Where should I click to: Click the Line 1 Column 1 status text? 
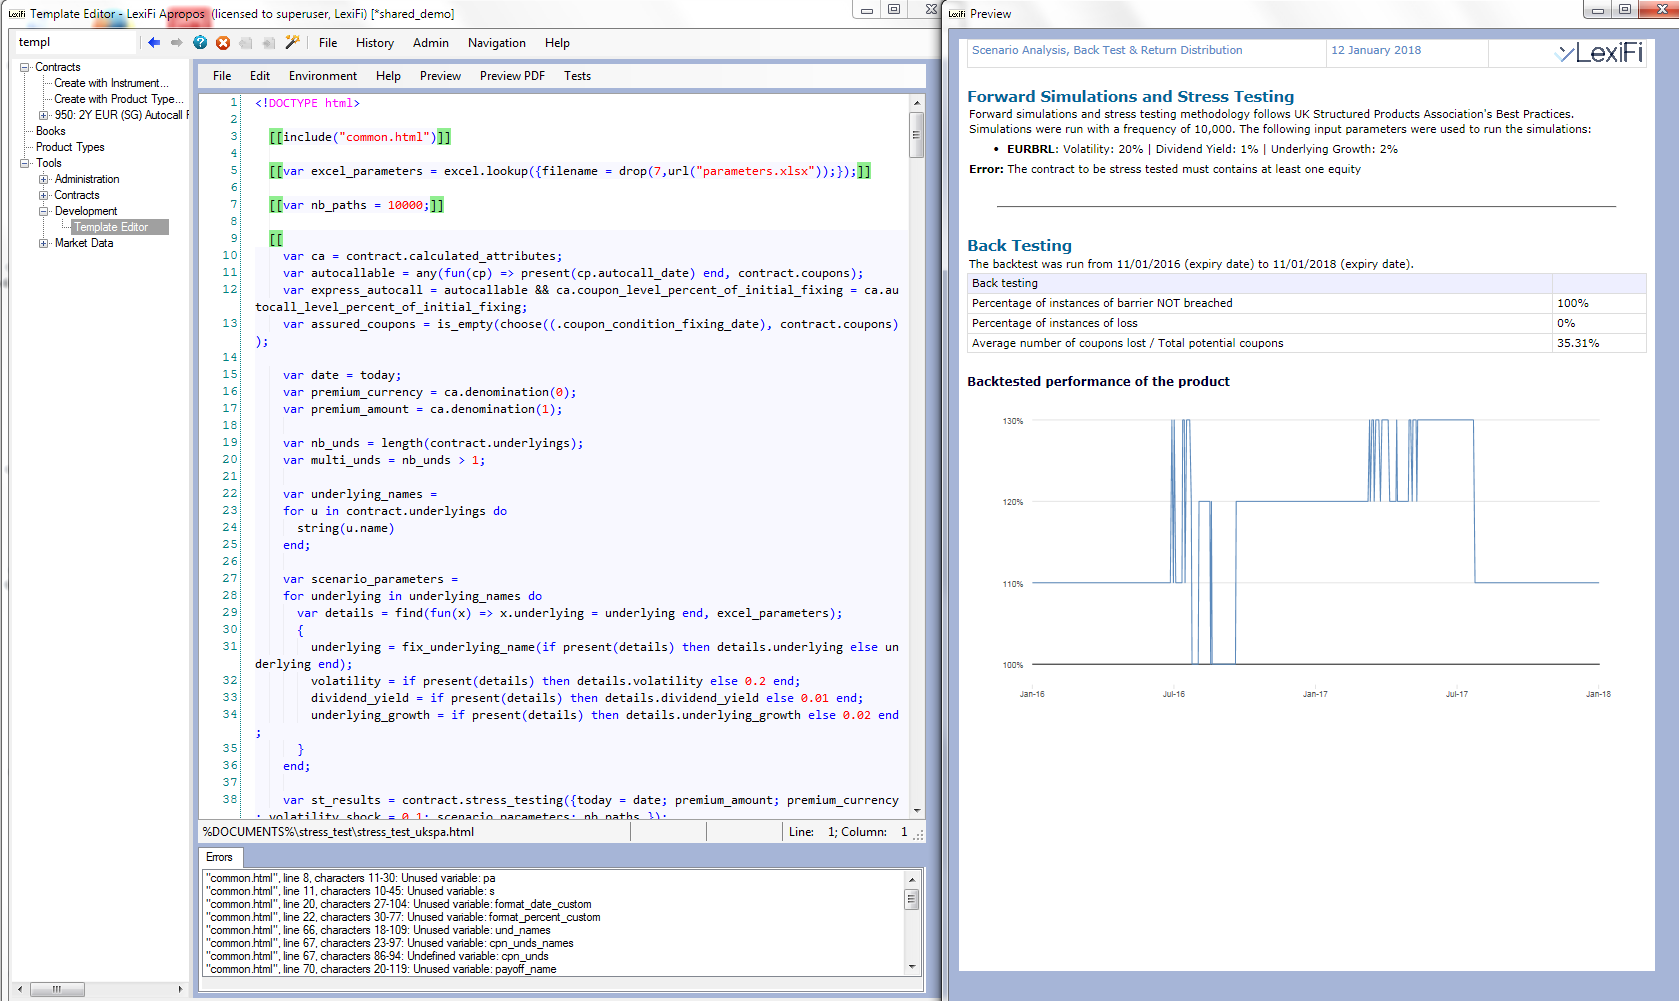click(x=848, y=832)
